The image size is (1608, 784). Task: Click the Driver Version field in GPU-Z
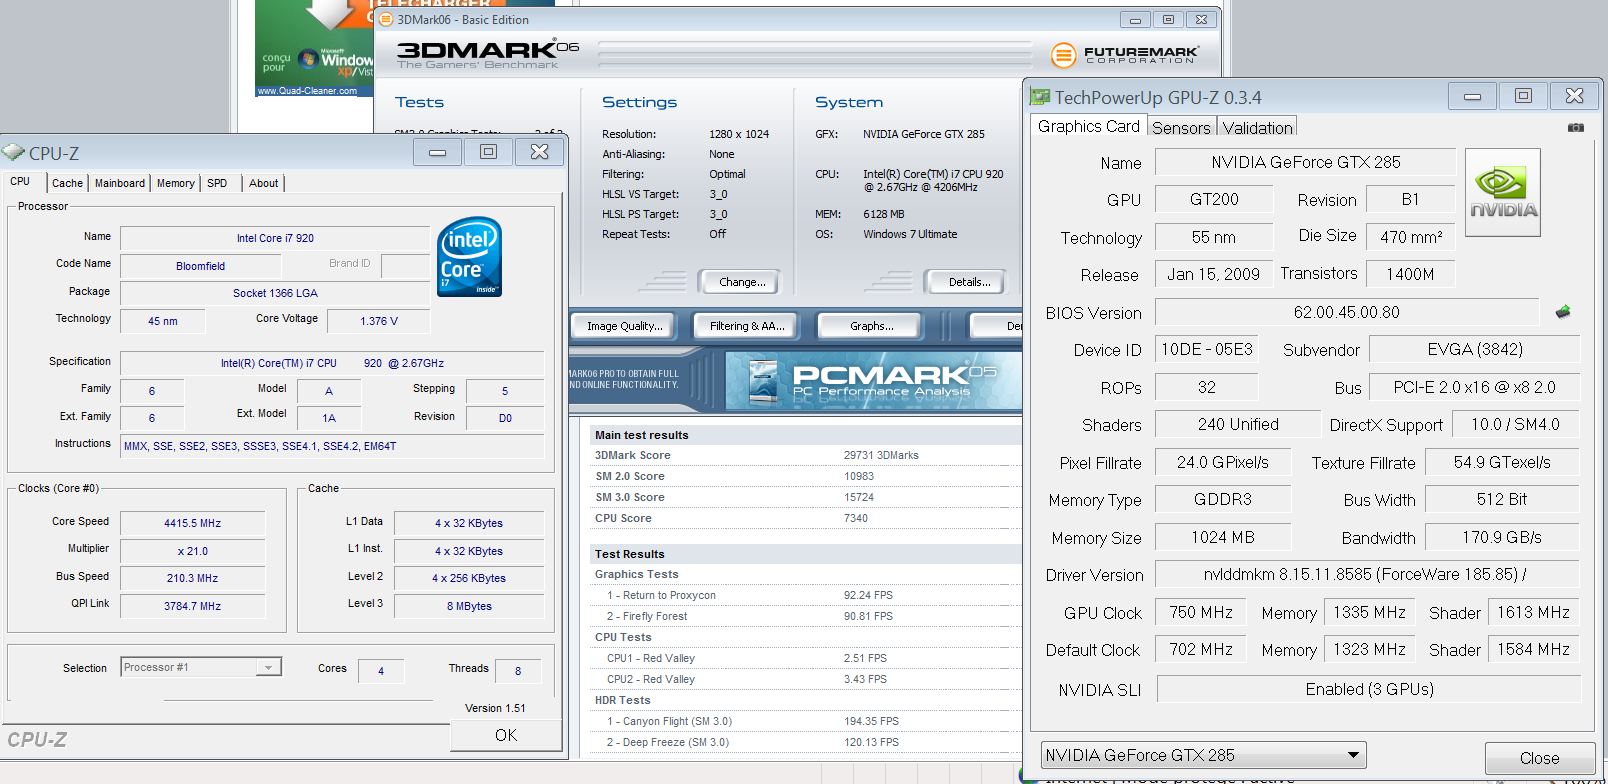tap(1367, 574)
